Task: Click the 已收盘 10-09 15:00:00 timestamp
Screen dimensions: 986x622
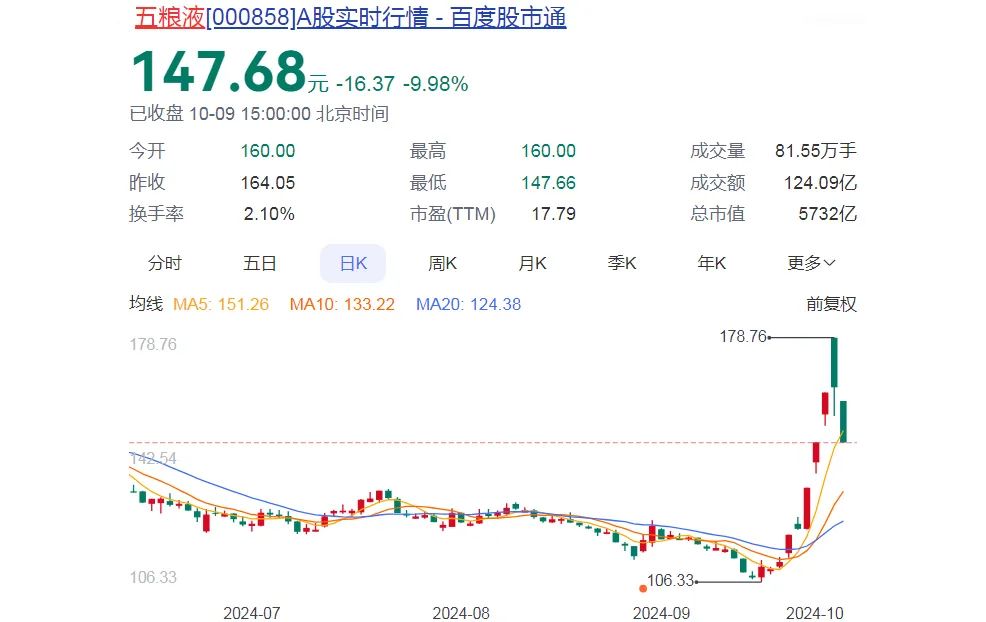Action: click(x=258, y=114)
